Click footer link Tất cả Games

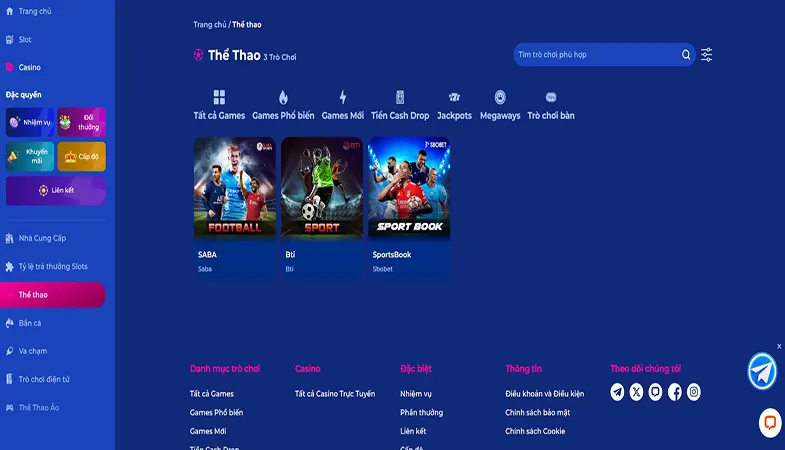212,394
